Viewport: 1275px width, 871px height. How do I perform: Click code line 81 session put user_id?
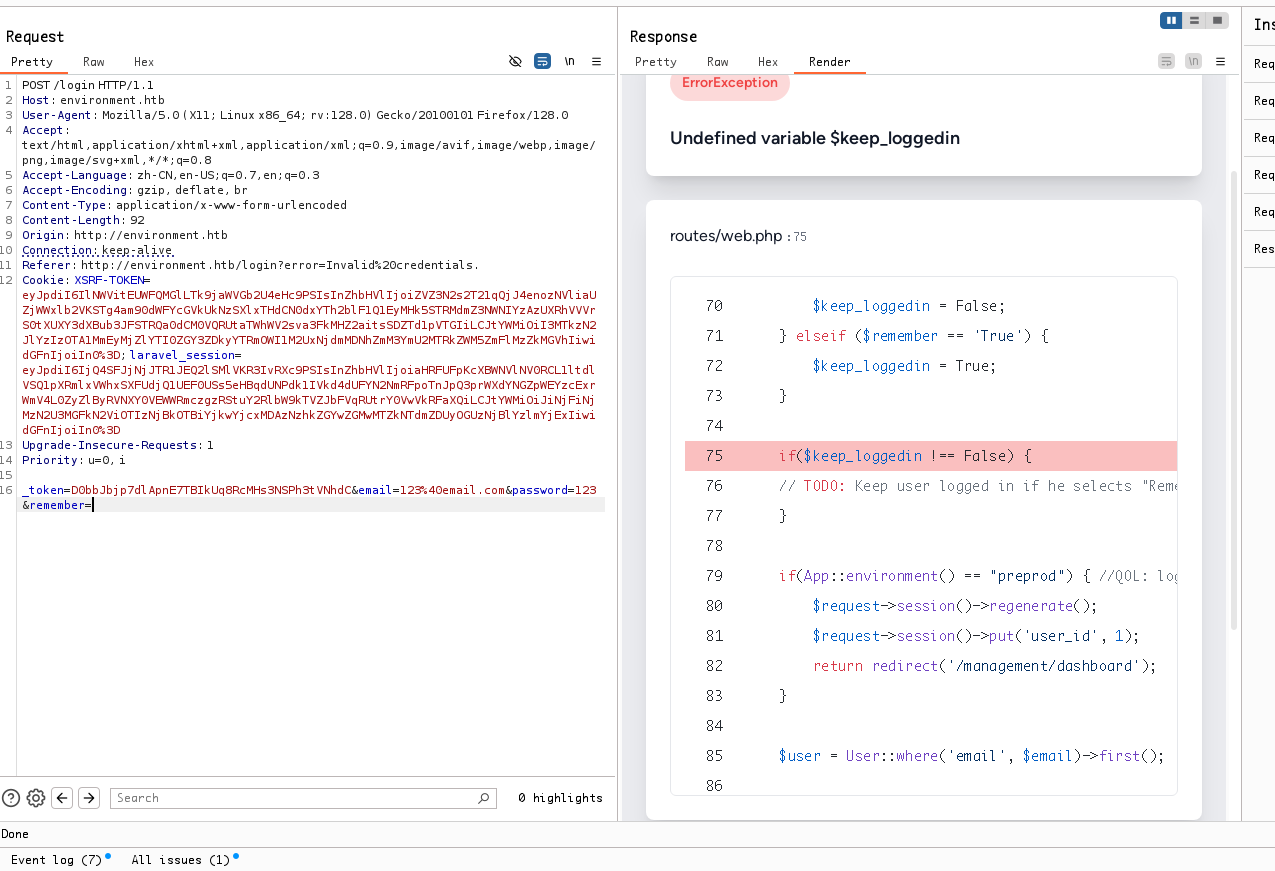[x=976, y=636]
